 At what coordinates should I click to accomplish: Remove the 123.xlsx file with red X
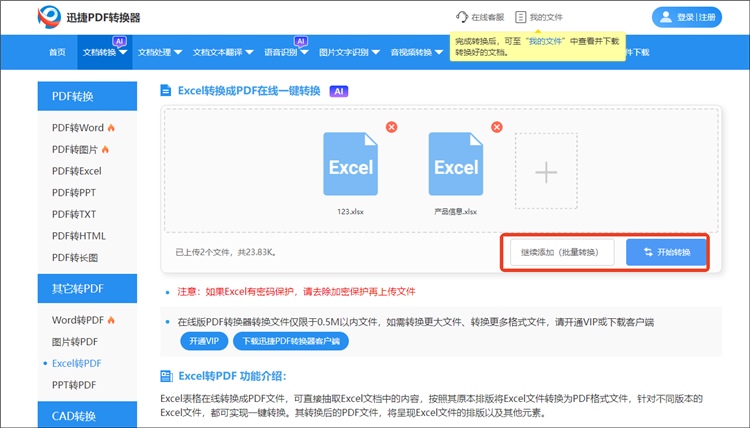(x=391, y=127)
